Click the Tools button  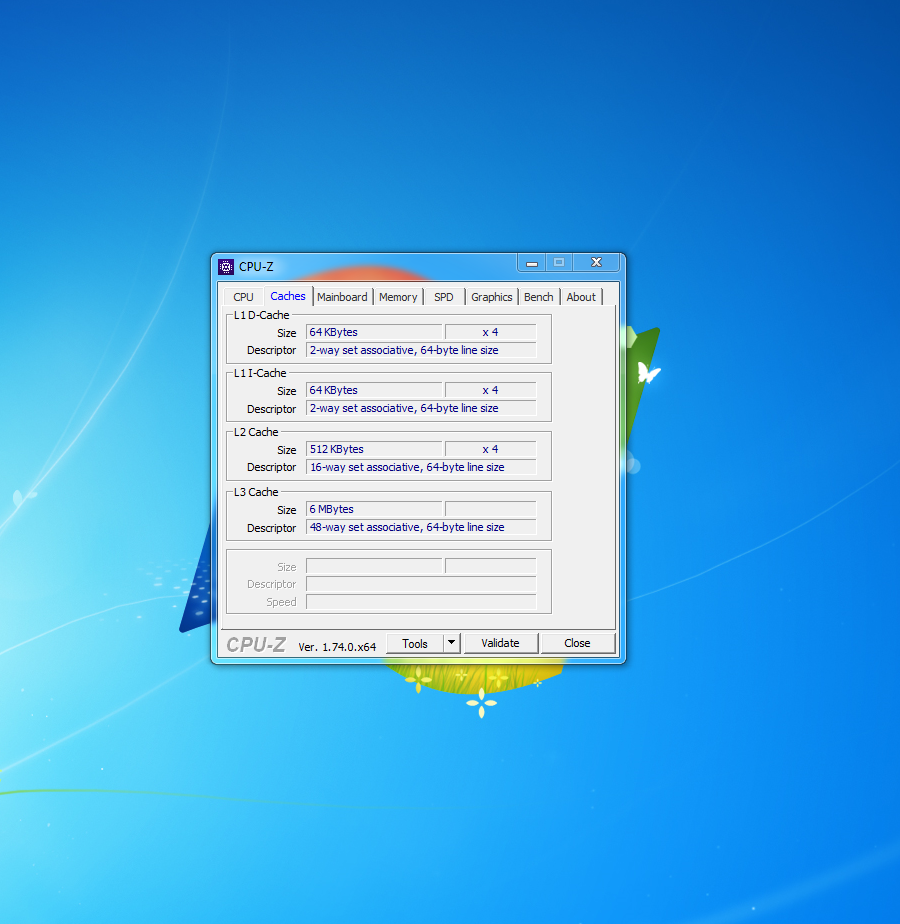415,643
